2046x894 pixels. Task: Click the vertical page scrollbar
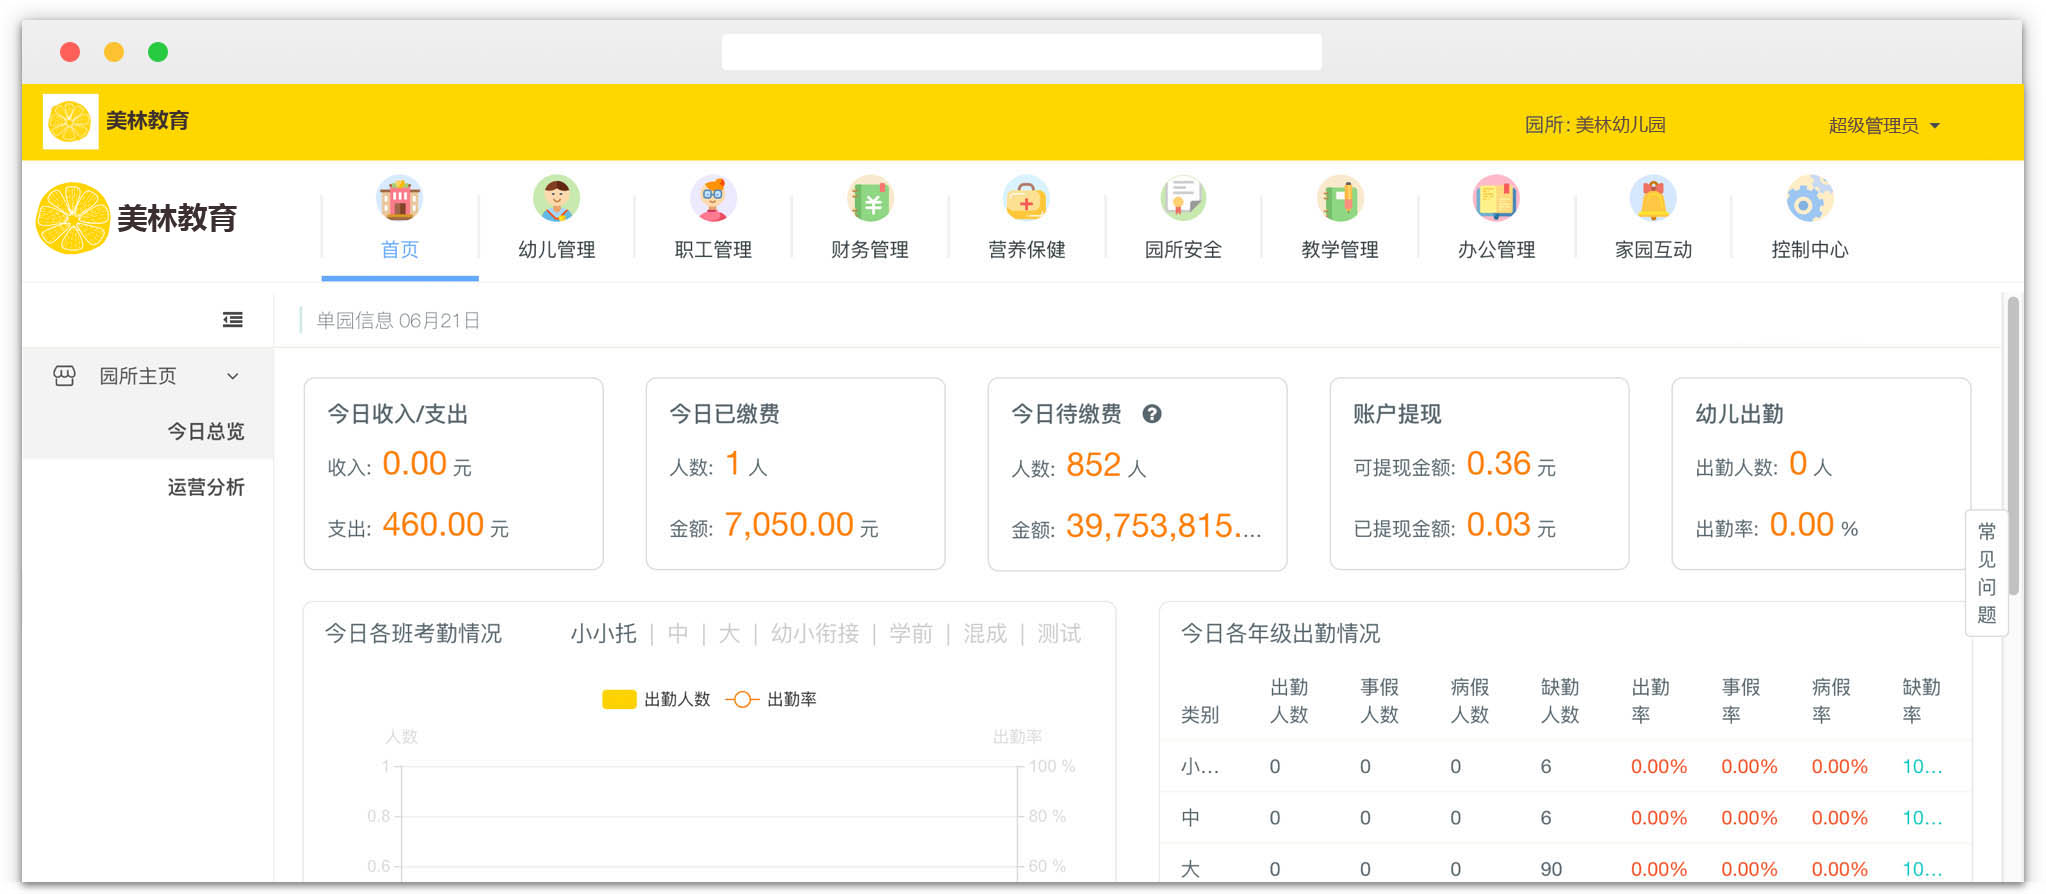2014,445
